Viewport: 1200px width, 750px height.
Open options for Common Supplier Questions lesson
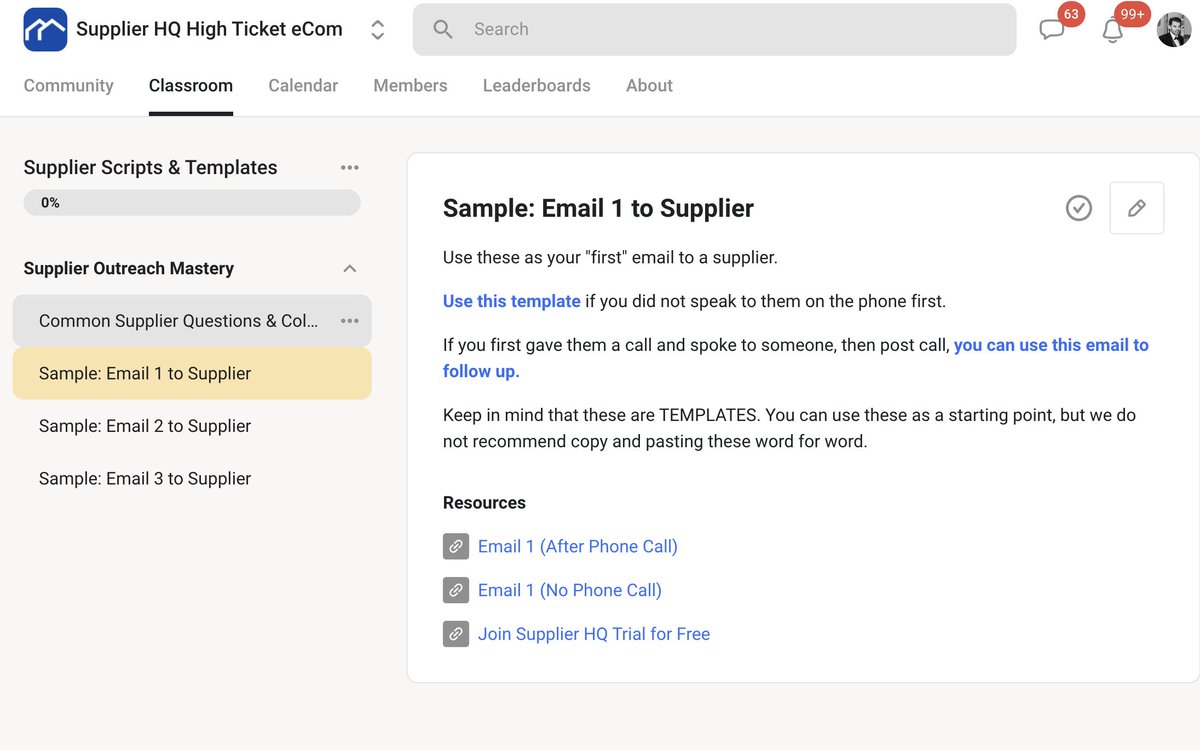click(349, 321)
